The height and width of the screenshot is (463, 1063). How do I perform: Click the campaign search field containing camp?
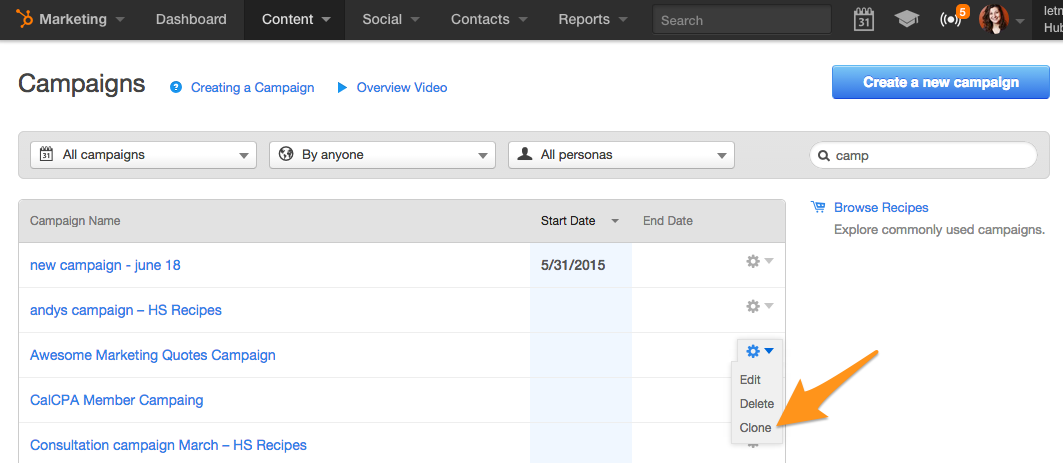[923, 155]
